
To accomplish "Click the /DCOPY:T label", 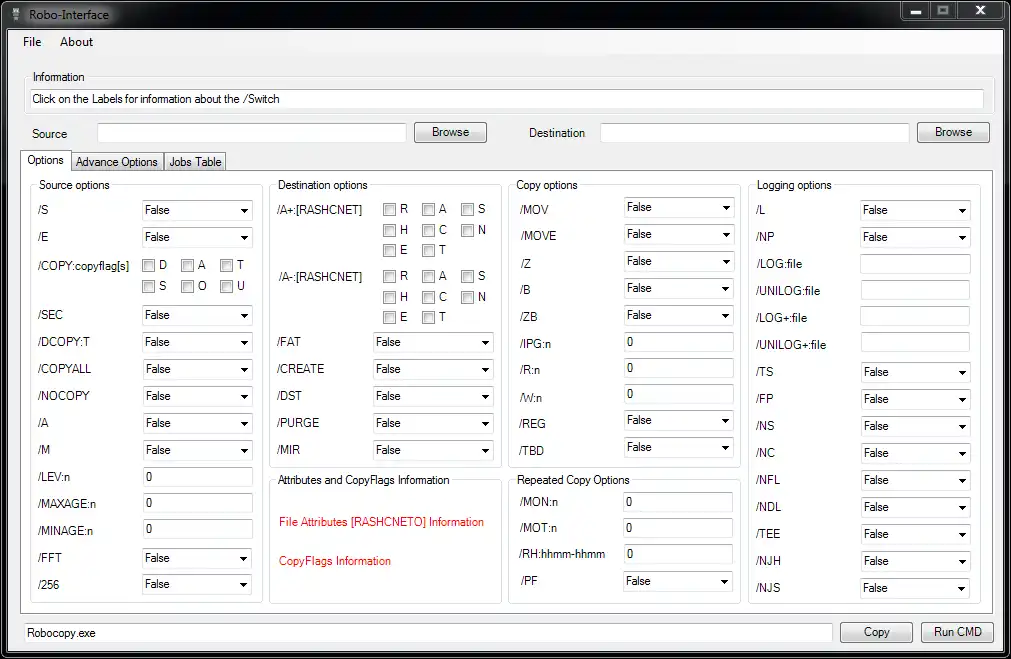I will (64, 342).
